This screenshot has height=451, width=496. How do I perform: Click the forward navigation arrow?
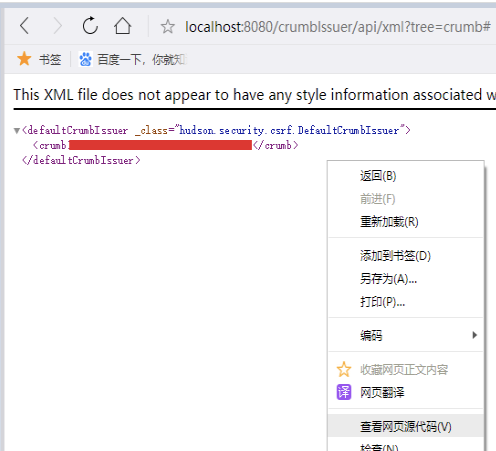click(58, 26)
